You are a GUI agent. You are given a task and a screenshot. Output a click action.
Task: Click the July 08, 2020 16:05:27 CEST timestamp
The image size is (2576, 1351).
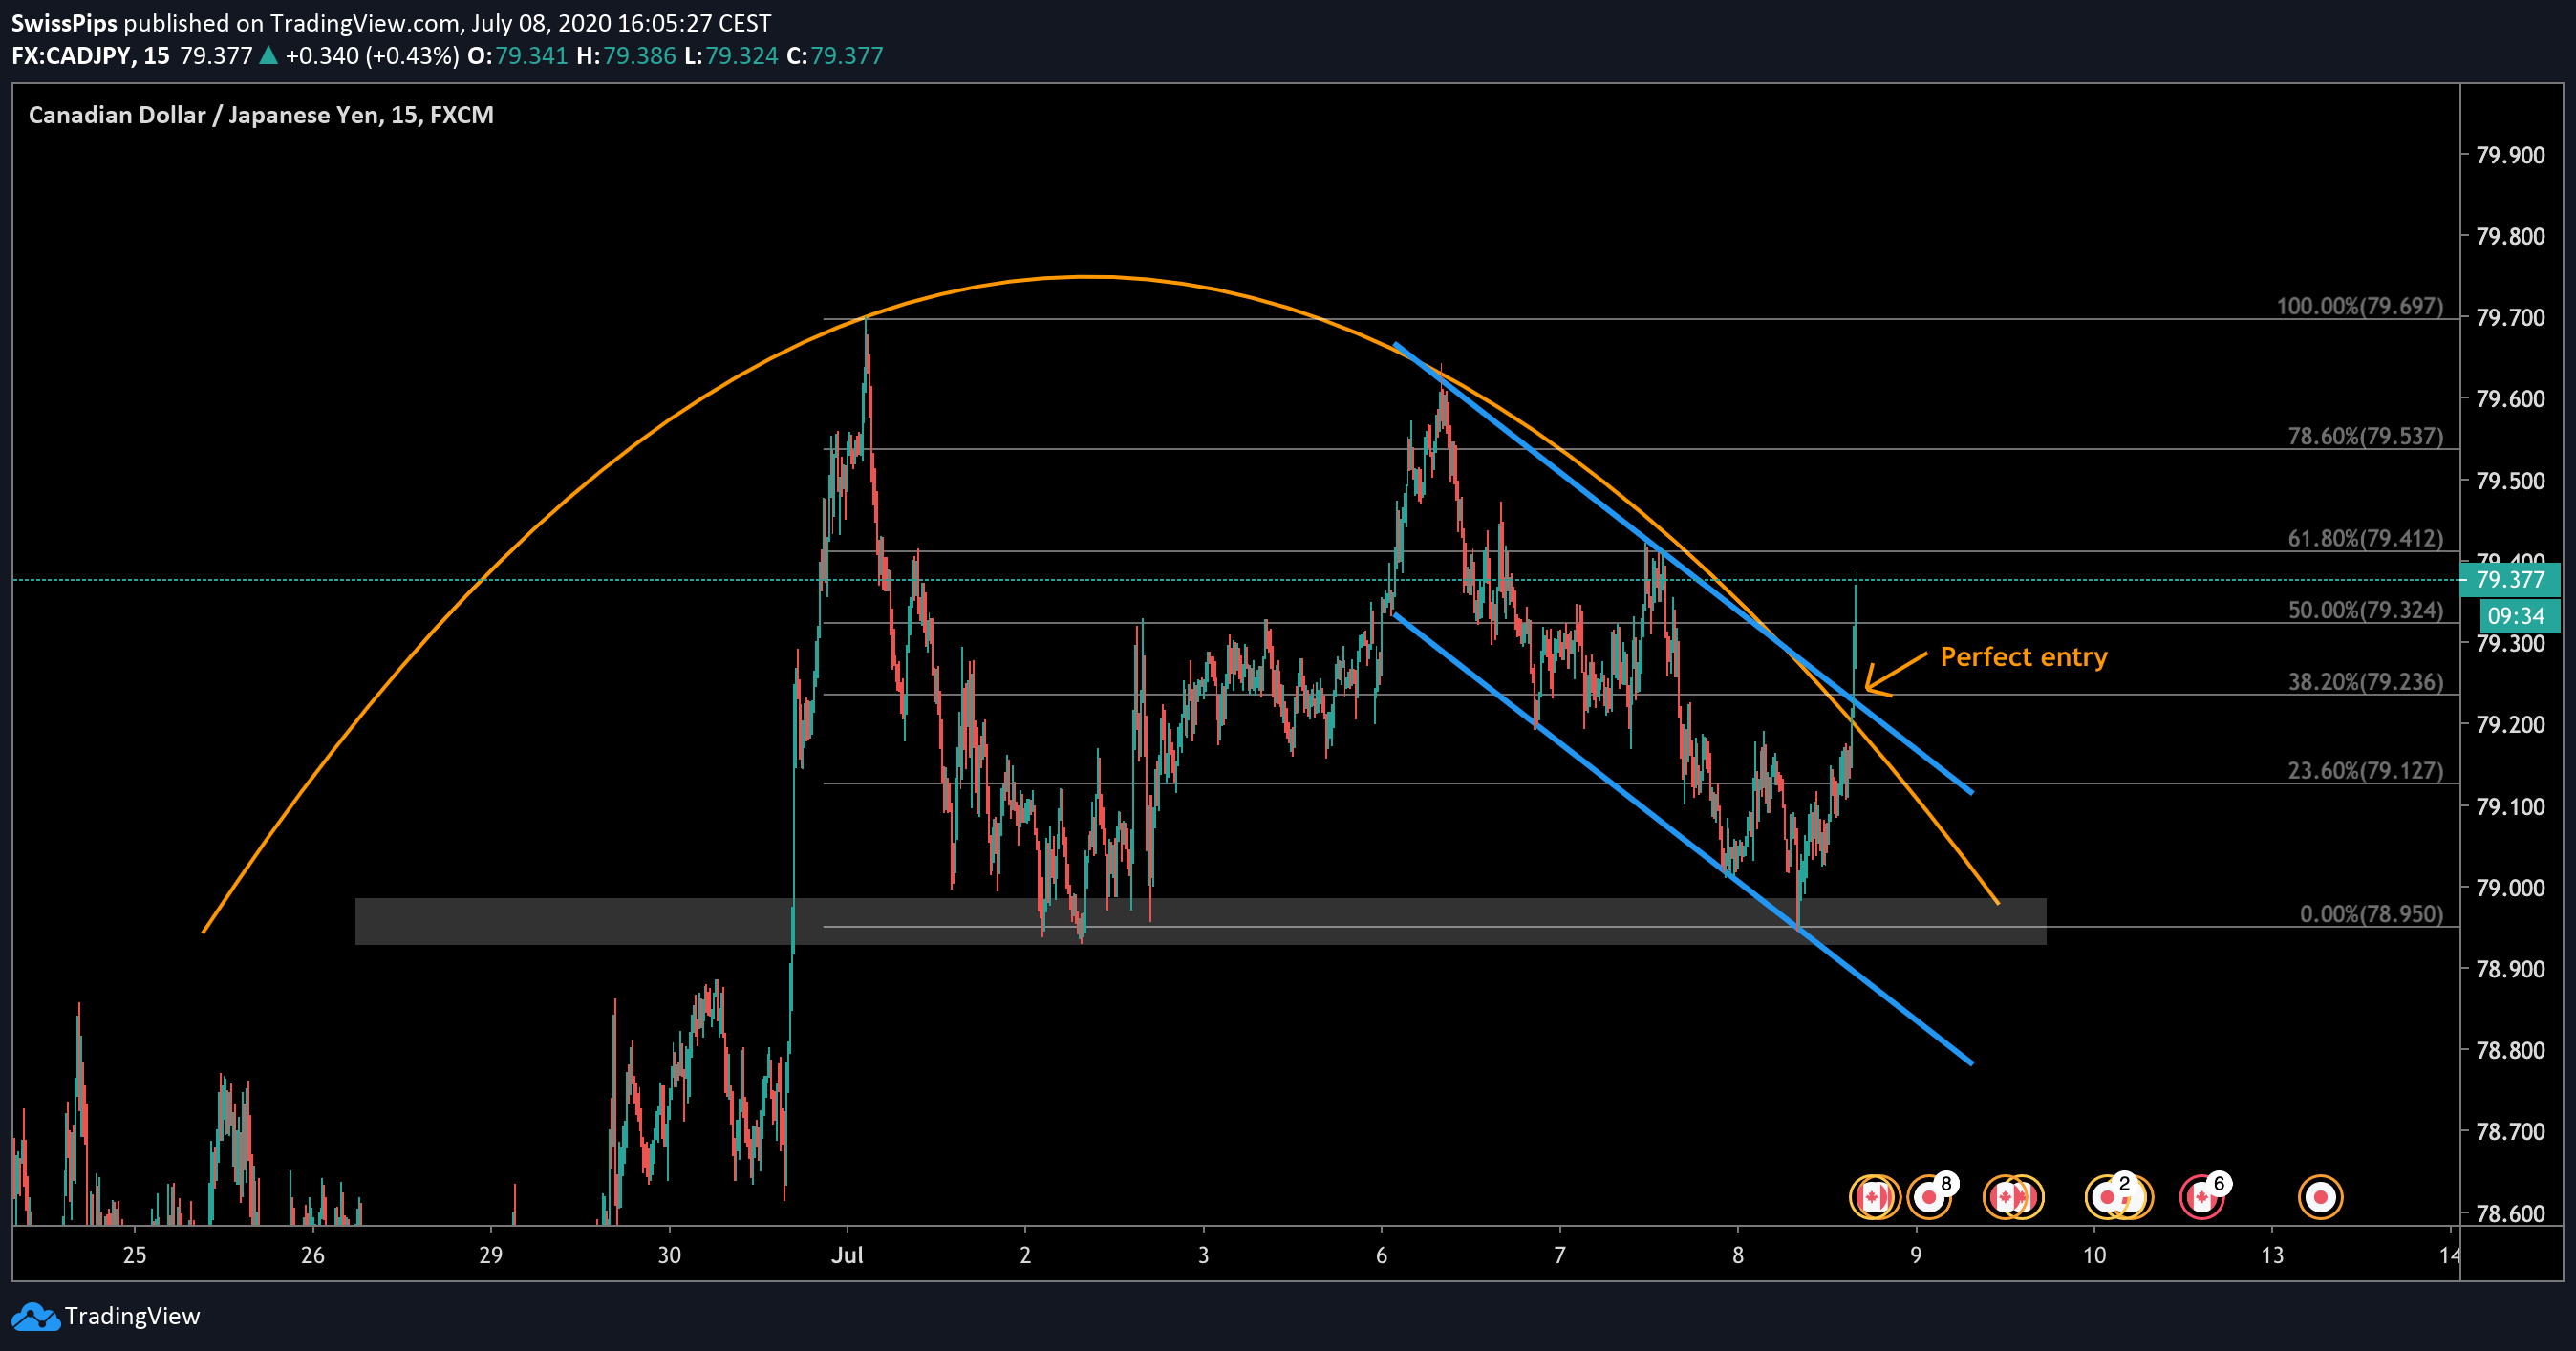coord(621,23)
